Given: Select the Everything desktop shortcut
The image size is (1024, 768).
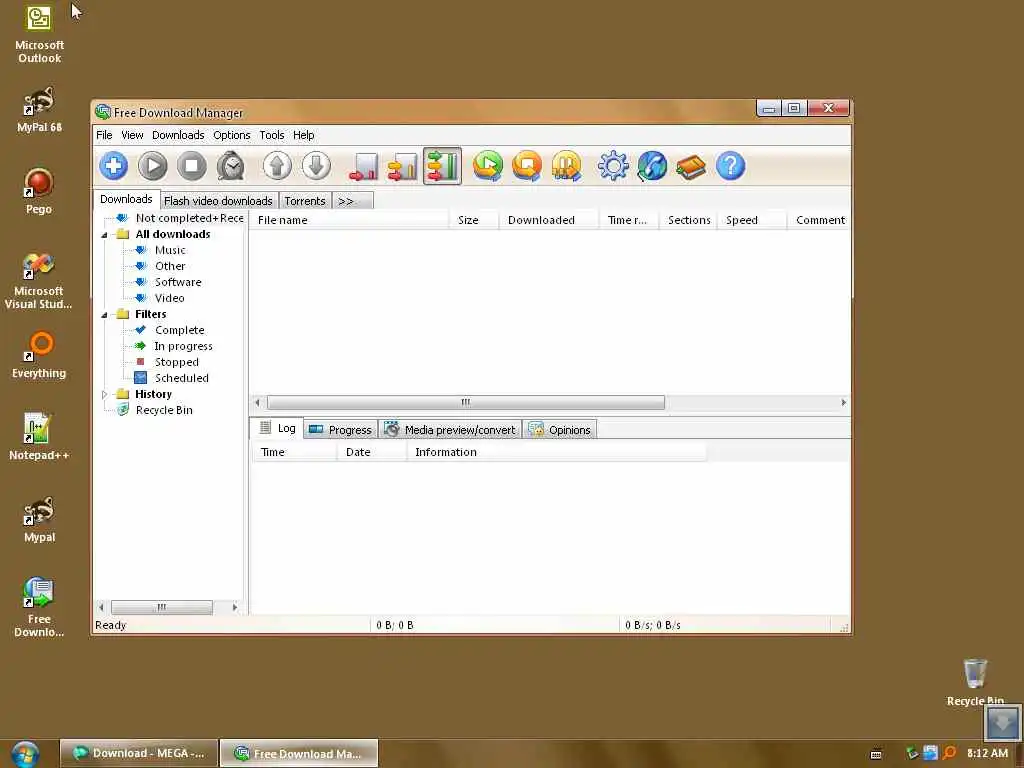Looking at the screenshot, I should pos(39,355).
